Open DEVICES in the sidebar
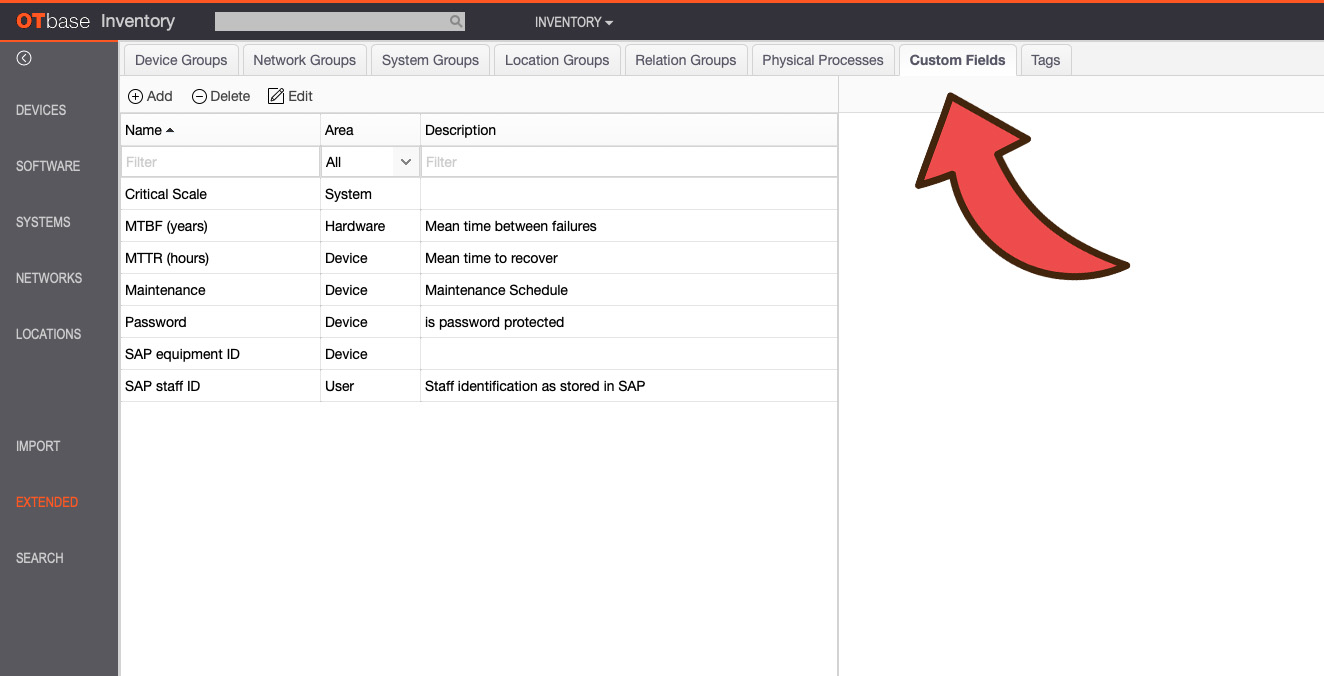This screenshot has height=676, width=1324. pyautogui.click(x=41, y=110)
